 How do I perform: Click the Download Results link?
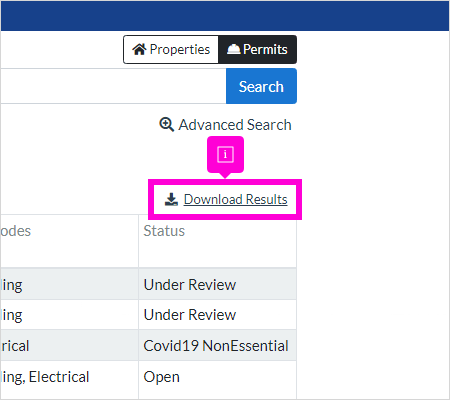[x=235, y=199]
